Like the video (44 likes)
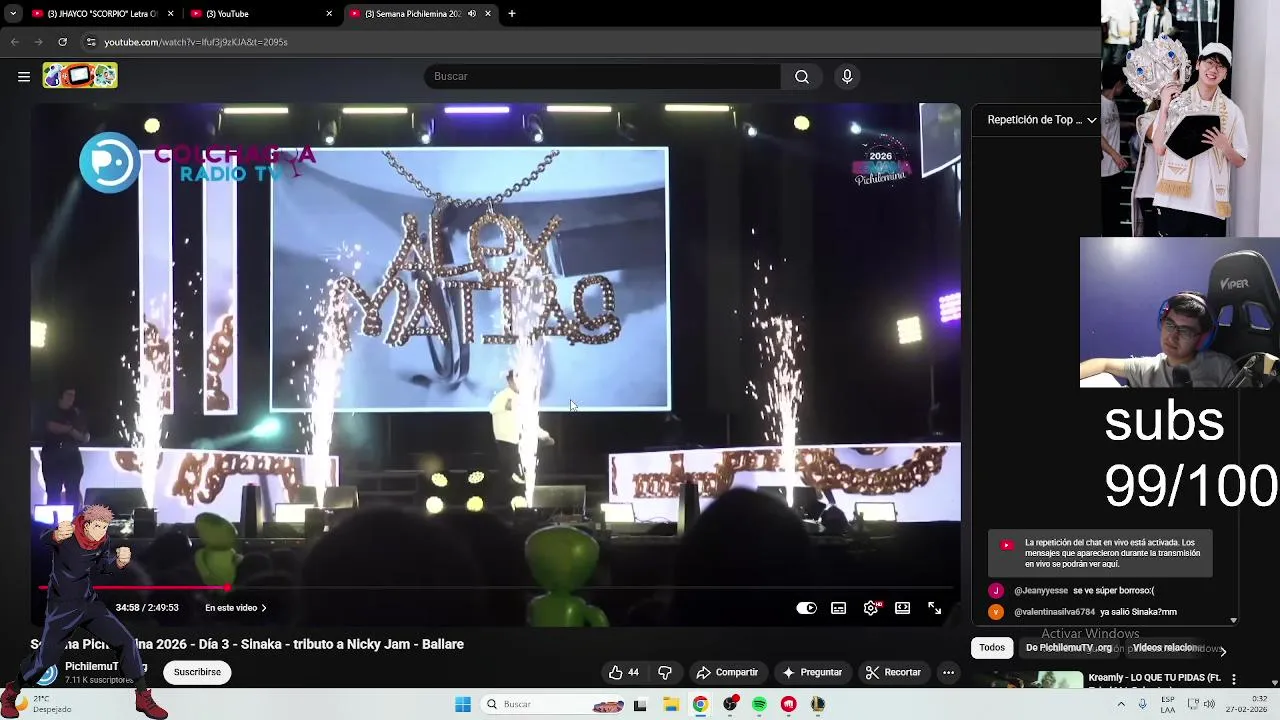The width and height of the screenshot is (1280, 720). (x=624, y=672)
